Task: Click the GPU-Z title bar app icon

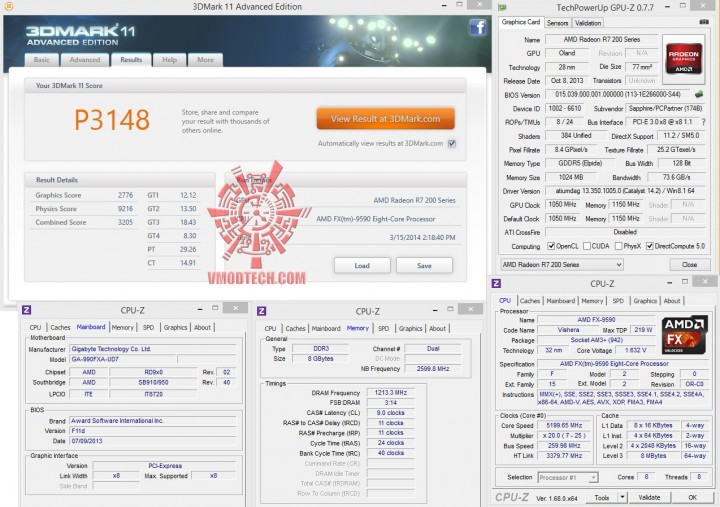Action: click(502, 7)
